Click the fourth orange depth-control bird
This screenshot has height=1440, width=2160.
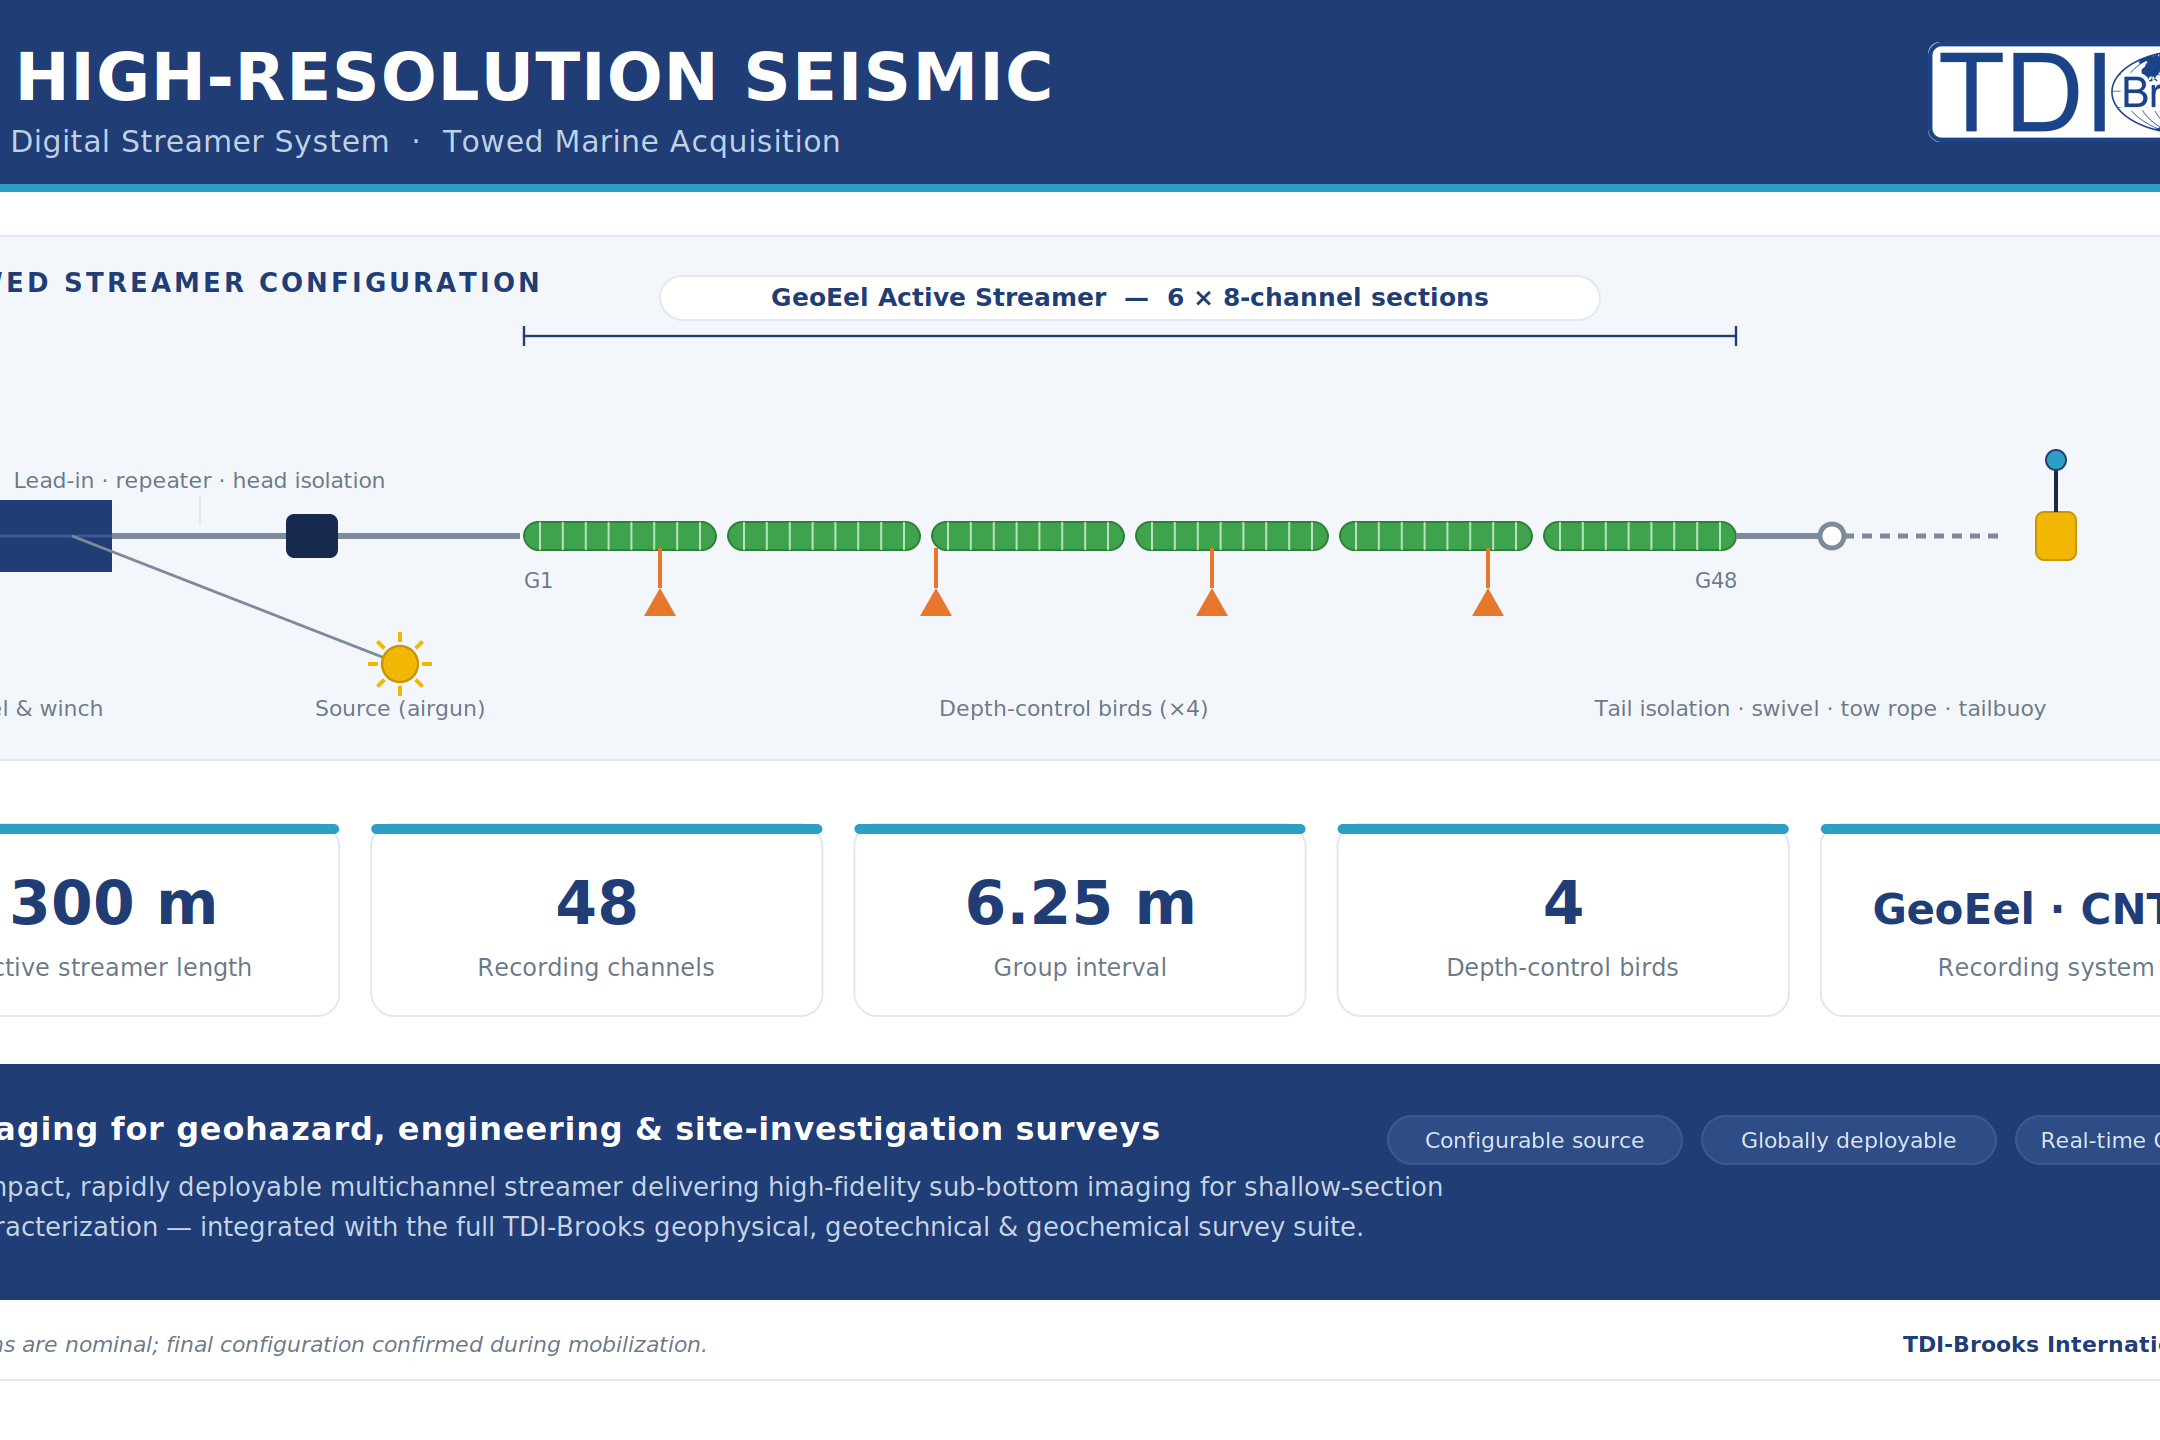point(1488,602)
